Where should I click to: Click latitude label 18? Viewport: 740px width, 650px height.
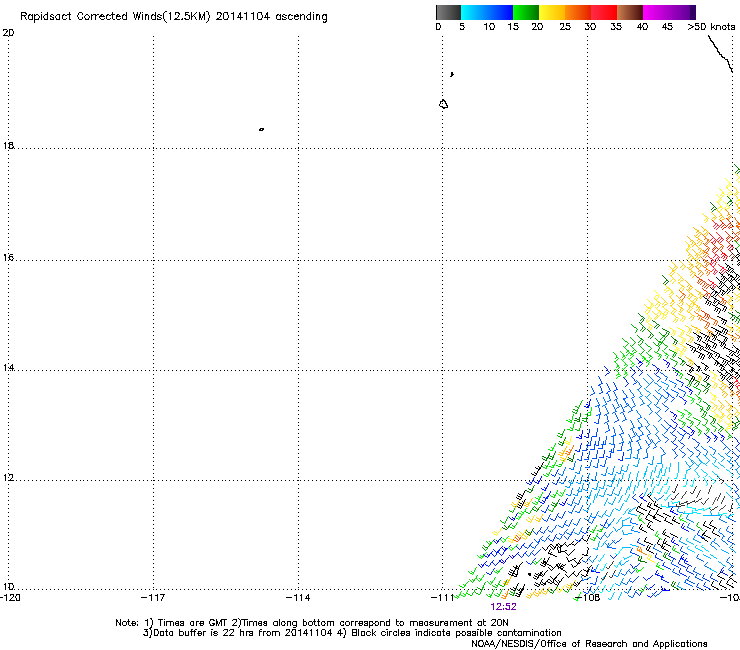coord(8,145)
